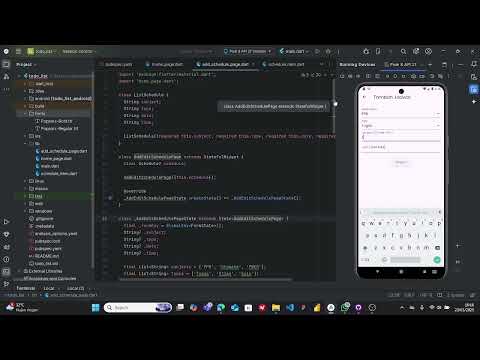This screenshot has height=360, width=480.
Task: Switch to the home_page.dart editor tab
Action: tap(165, 64)
